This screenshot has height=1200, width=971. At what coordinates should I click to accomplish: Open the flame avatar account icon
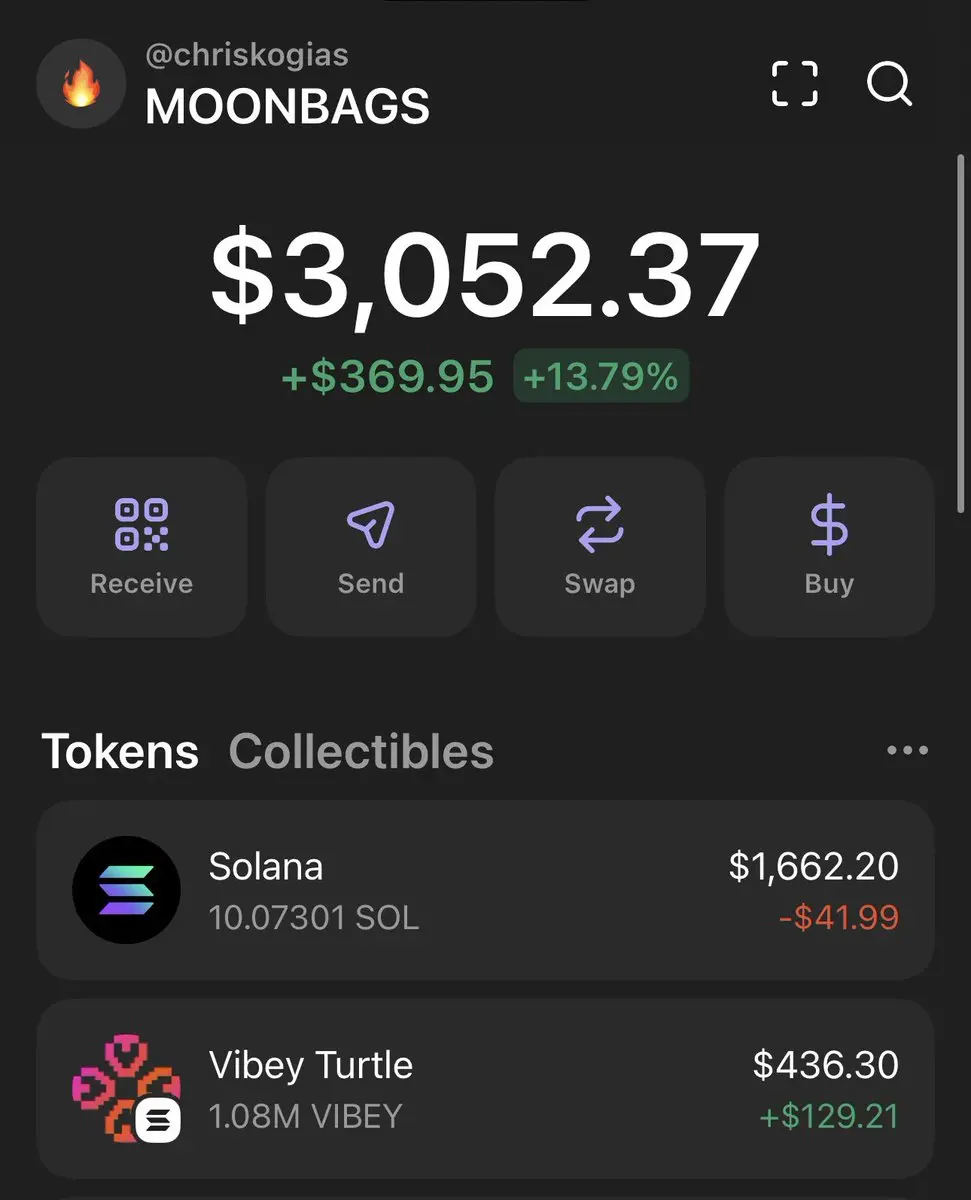[x=81, y=84]
